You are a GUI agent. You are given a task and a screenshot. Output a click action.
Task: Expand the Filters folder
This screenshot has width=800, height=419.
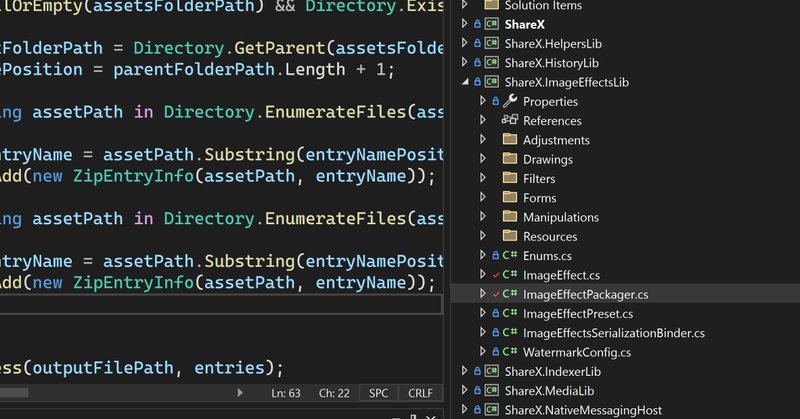[483, 178]
